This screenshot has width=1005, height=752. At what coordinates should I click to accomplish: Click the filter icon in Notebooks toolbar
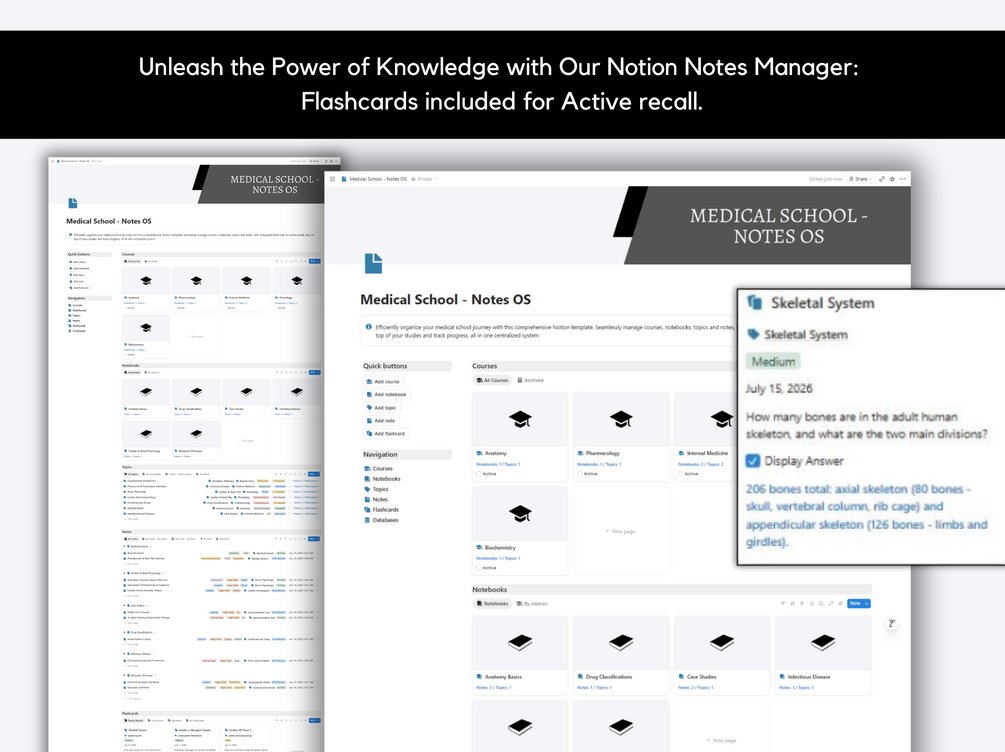coord(783,603)
